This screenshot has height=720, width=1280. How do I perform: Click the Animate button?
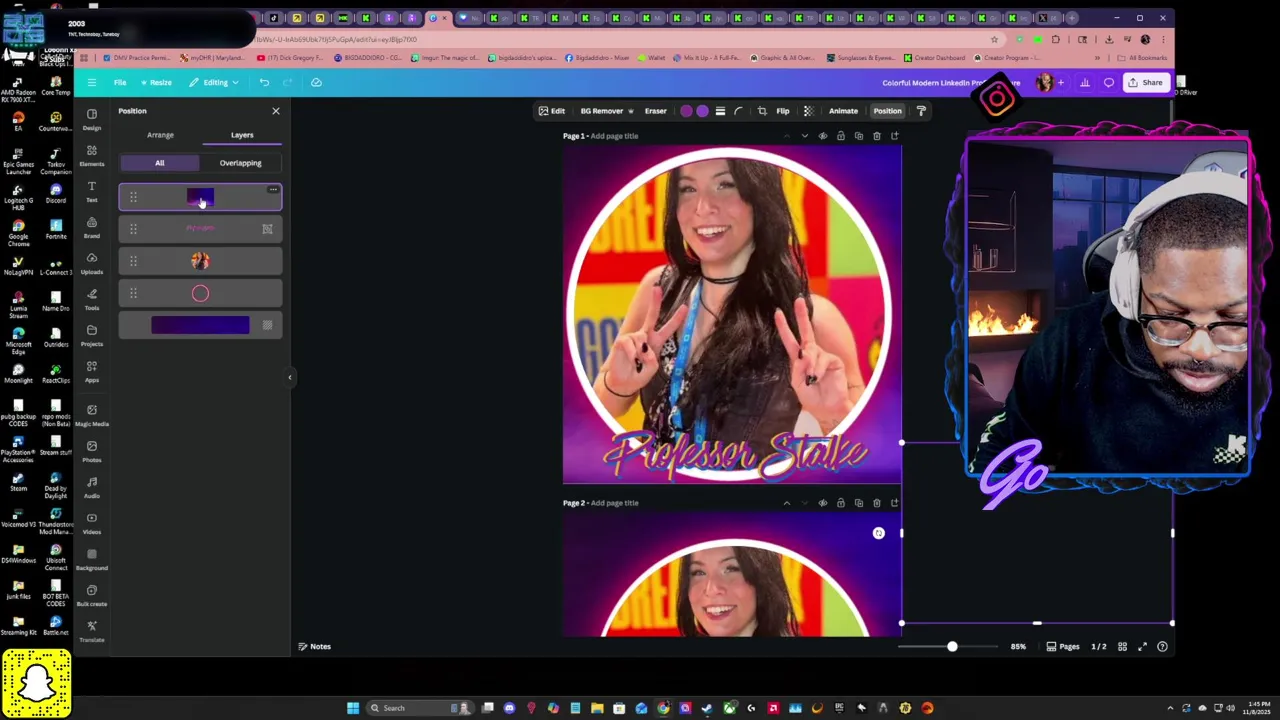point(843,111)
